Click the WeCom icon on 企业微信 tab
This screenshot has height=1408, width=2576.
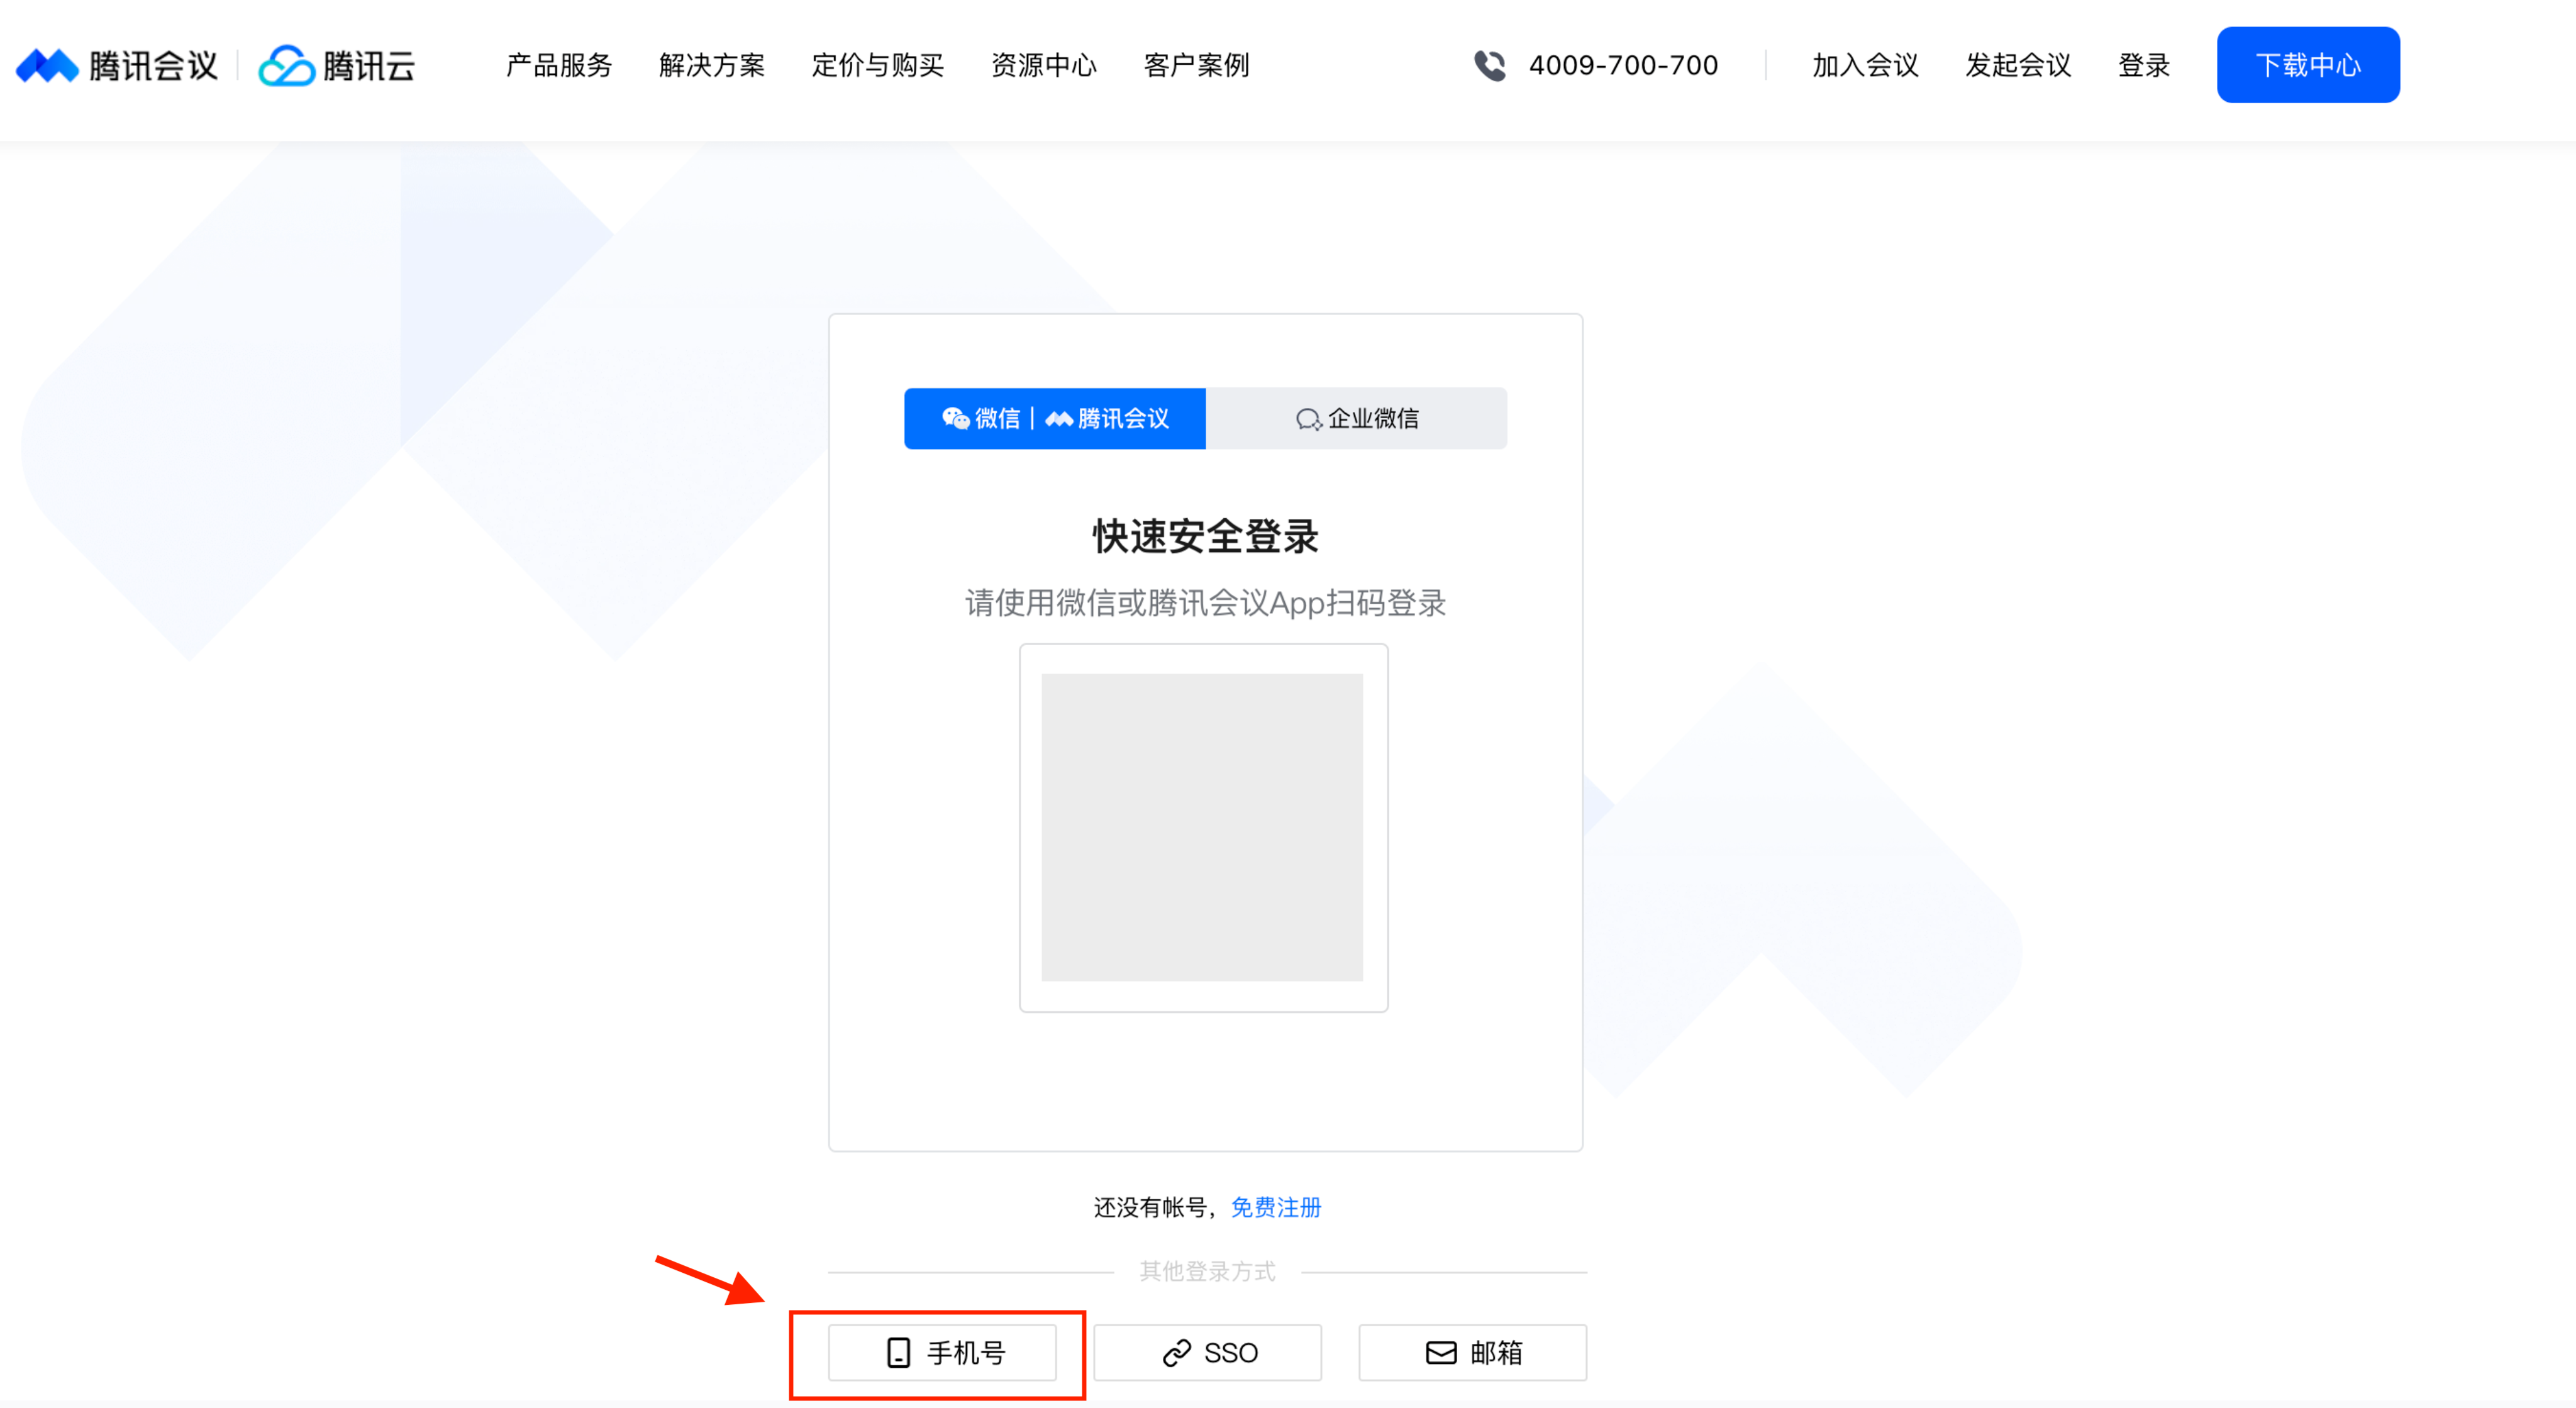1309,419
